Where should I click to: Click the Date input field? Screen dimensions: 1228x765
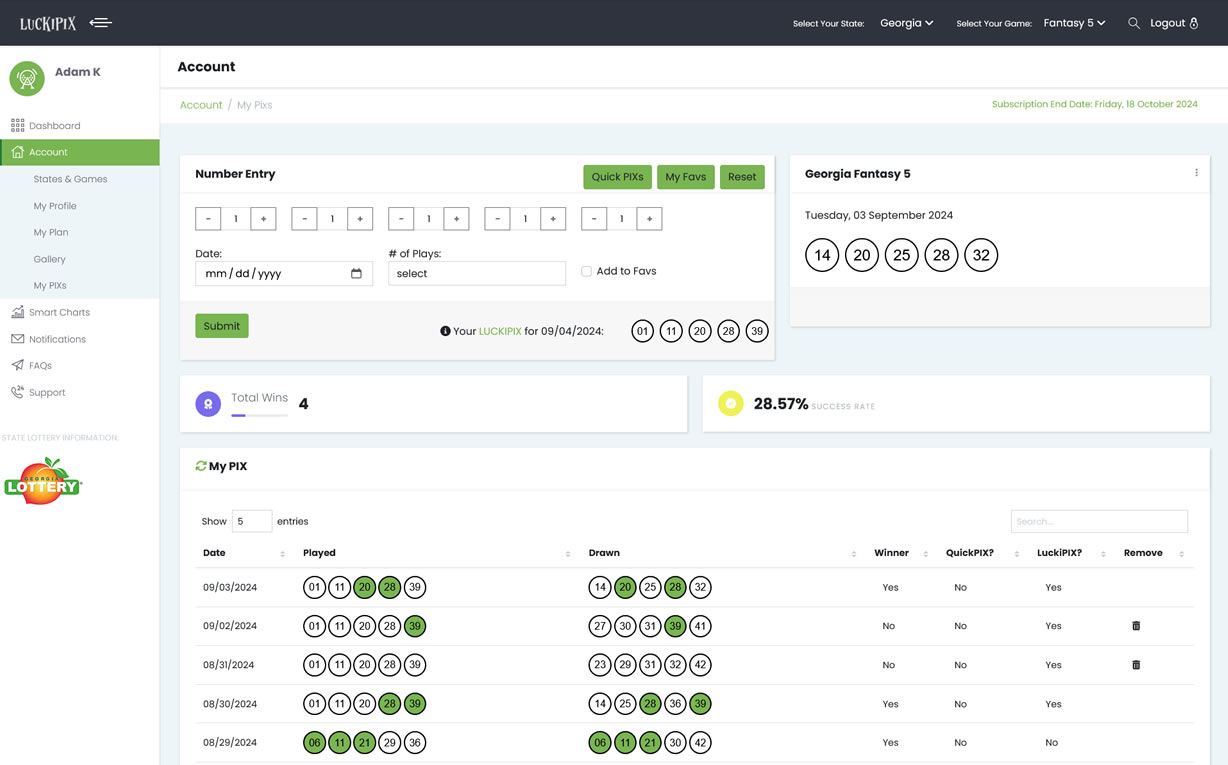pyautogui.click(x=284, y=273)
